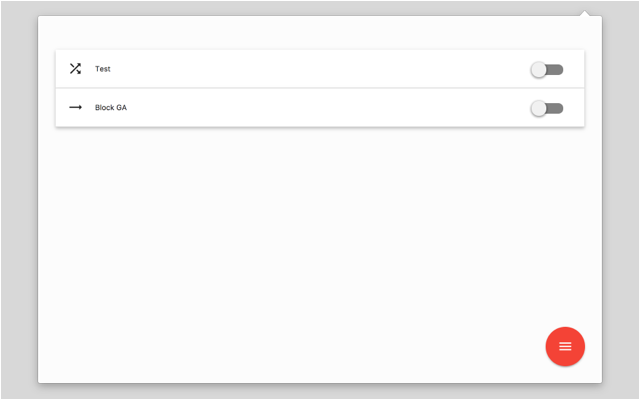Click the Test toggle's round knob
Screen dimensions: 640x400
click(x=539, y=70)
